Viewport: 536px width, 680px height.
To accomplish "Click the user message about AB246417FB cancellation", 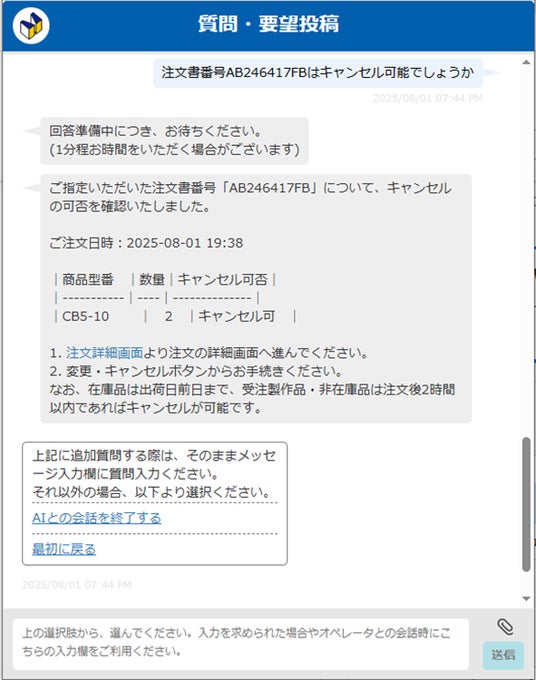I will 318,73.
